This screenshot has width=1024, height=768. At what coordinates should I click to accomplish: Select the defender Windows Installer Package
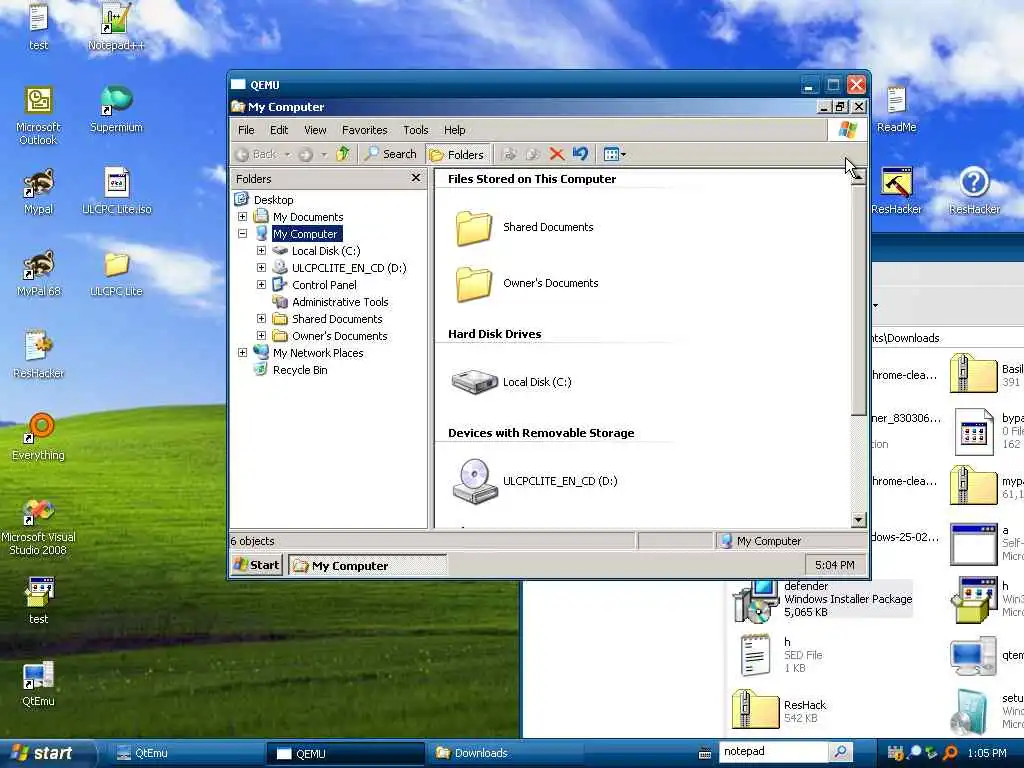click(x=824, y=600)
